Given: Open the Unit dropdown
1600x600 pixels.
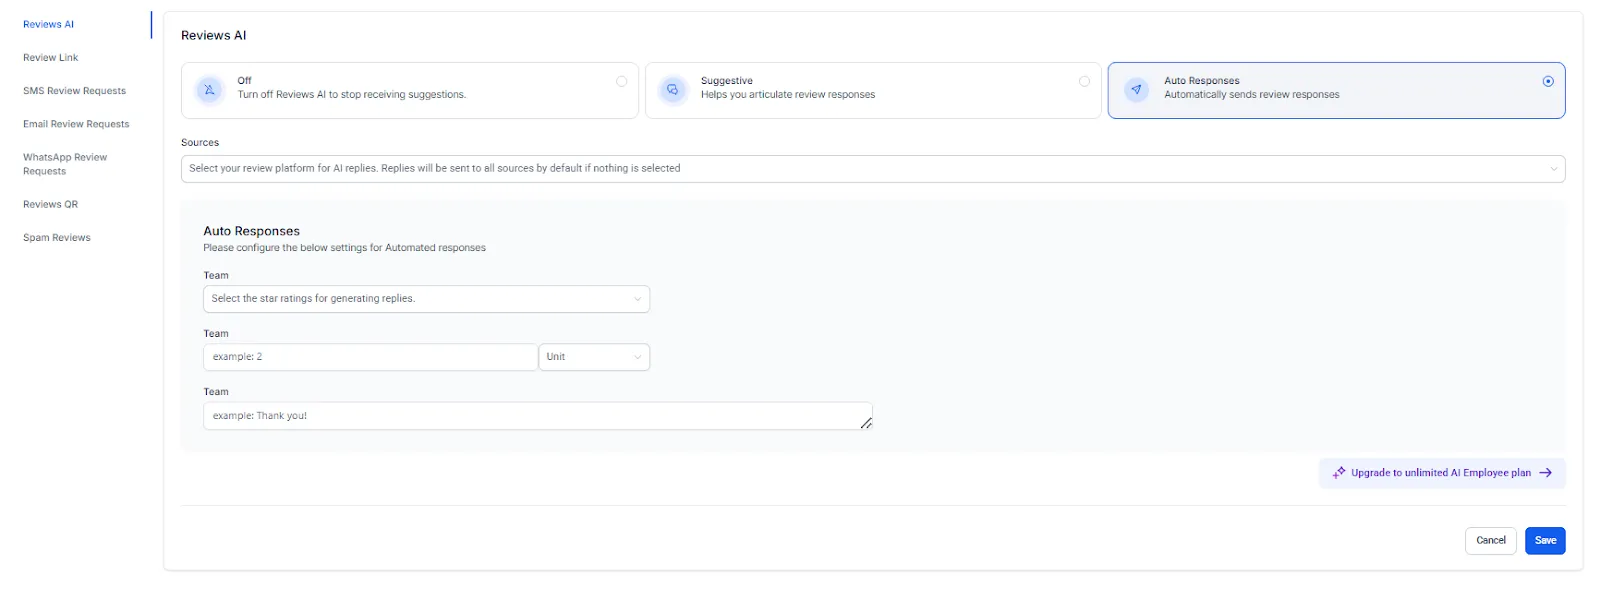Looking at the screenshot, I should [x=595, y=357].
